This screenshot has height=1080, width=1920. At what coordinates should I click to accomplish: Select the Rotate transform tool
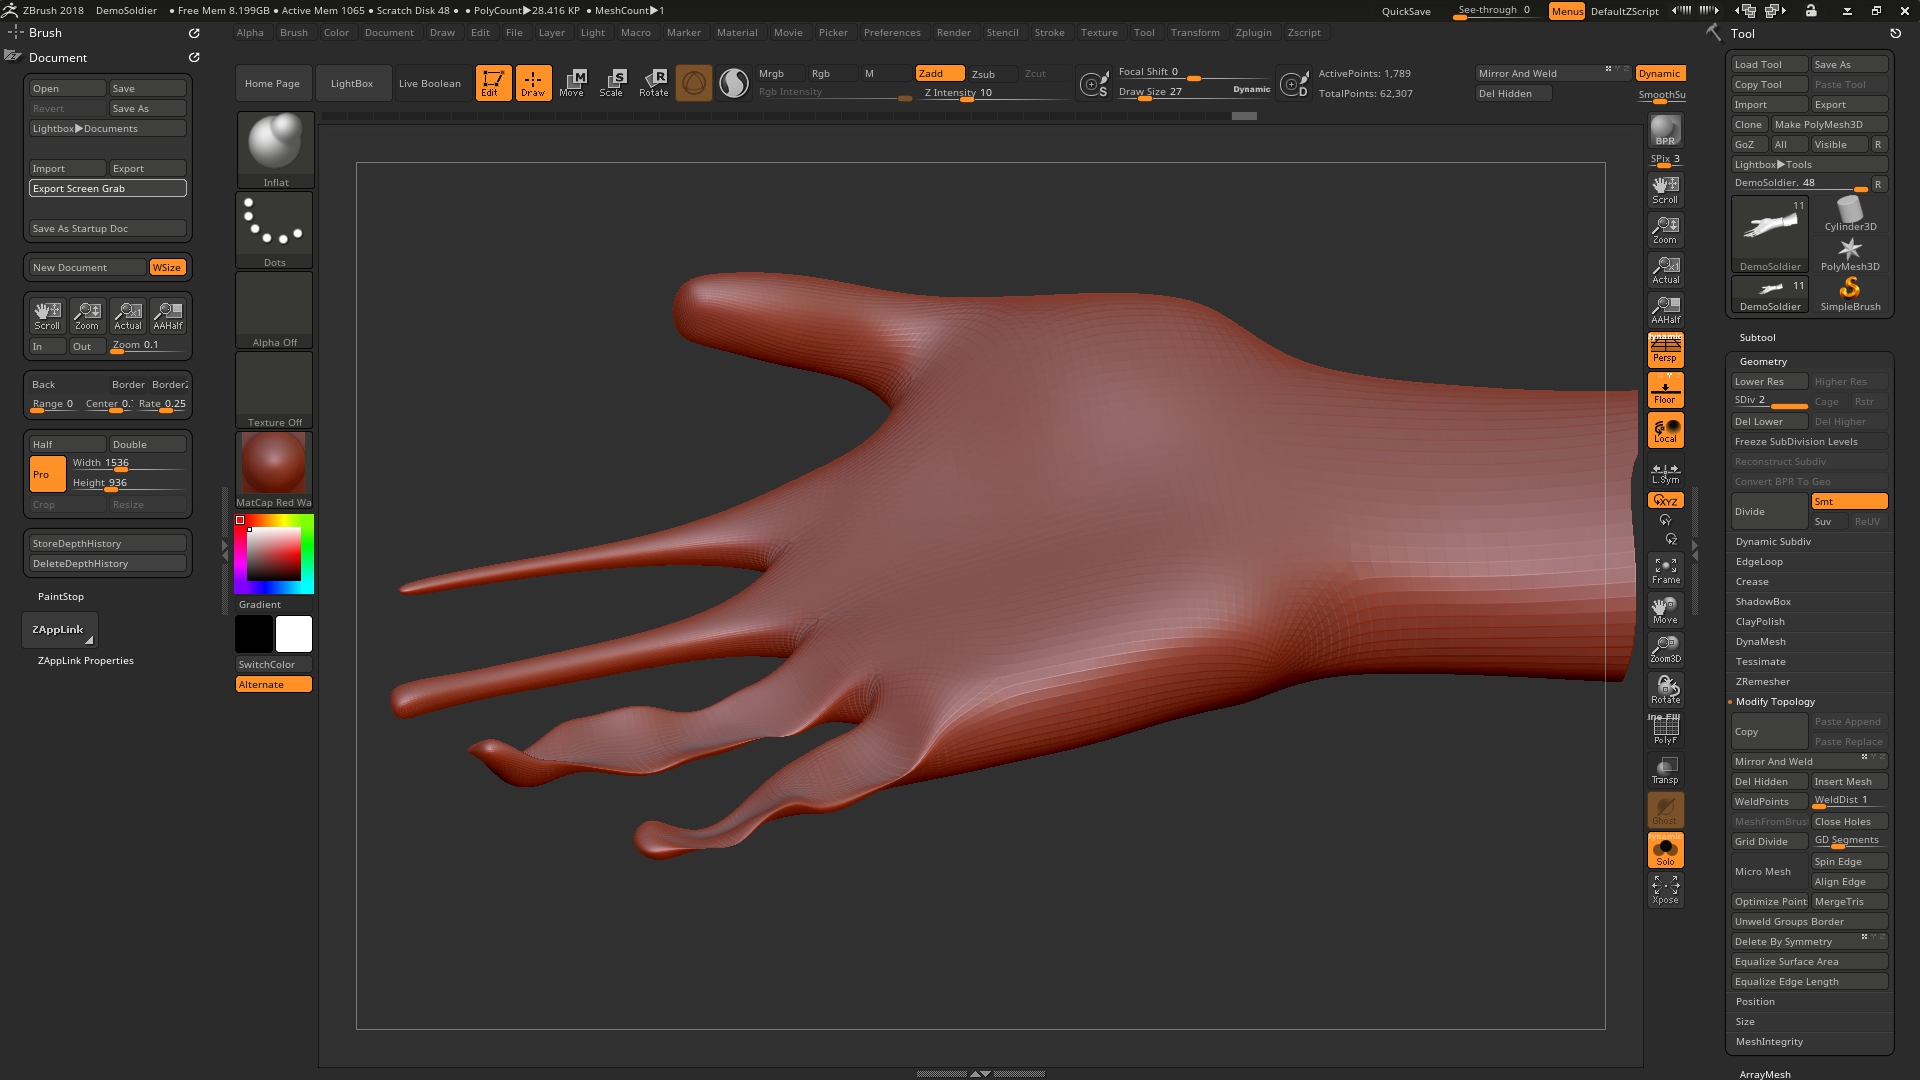tap(654, 83)
